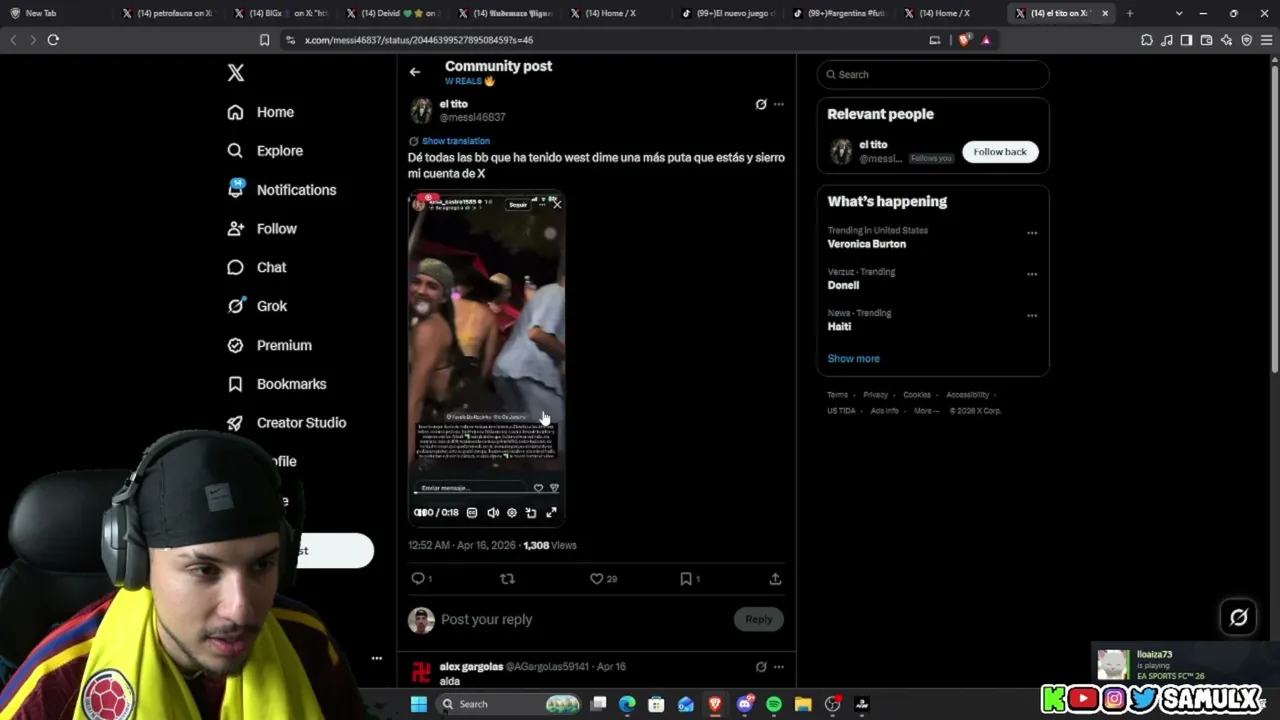Go back using the Community post arrow
Viewport: 1280px width, 720px height.
[x=415, y=72]
